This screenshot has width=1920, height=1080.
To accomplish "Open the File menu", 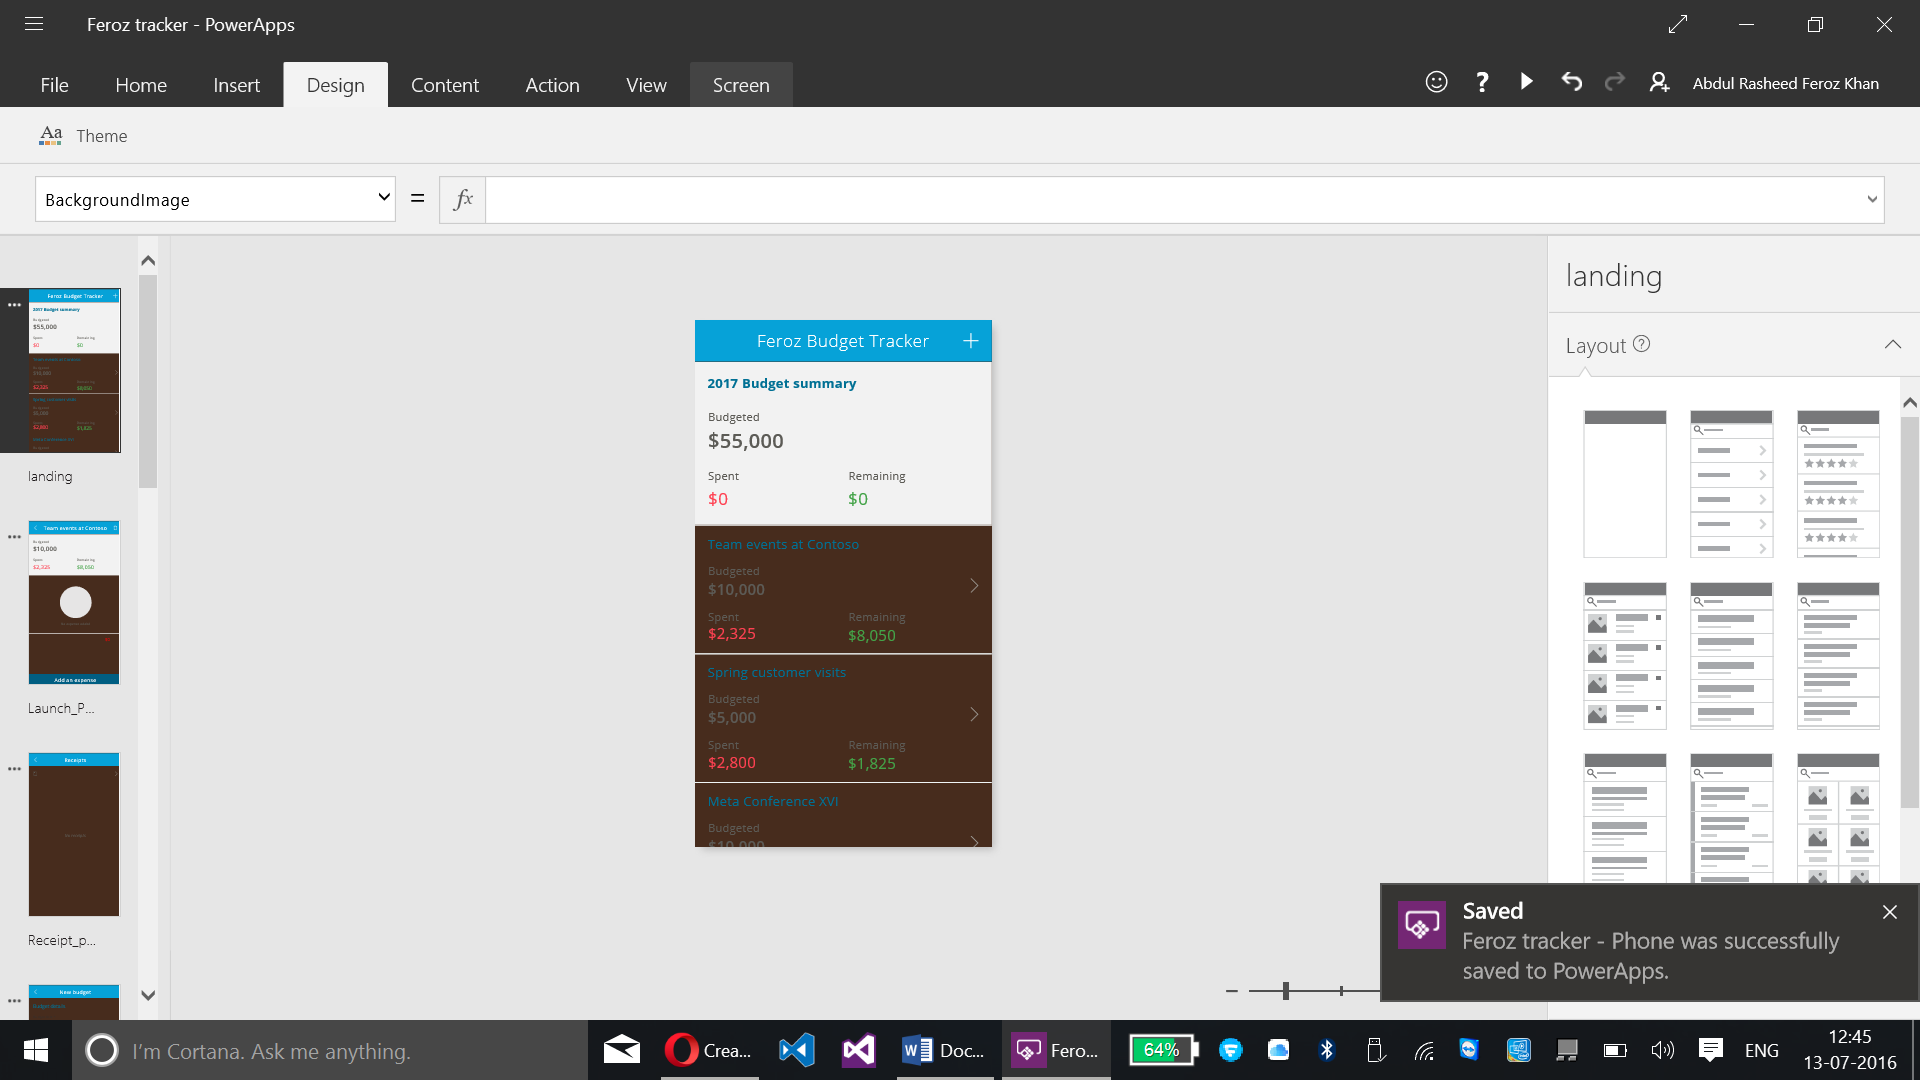I will tap(54, 85).
